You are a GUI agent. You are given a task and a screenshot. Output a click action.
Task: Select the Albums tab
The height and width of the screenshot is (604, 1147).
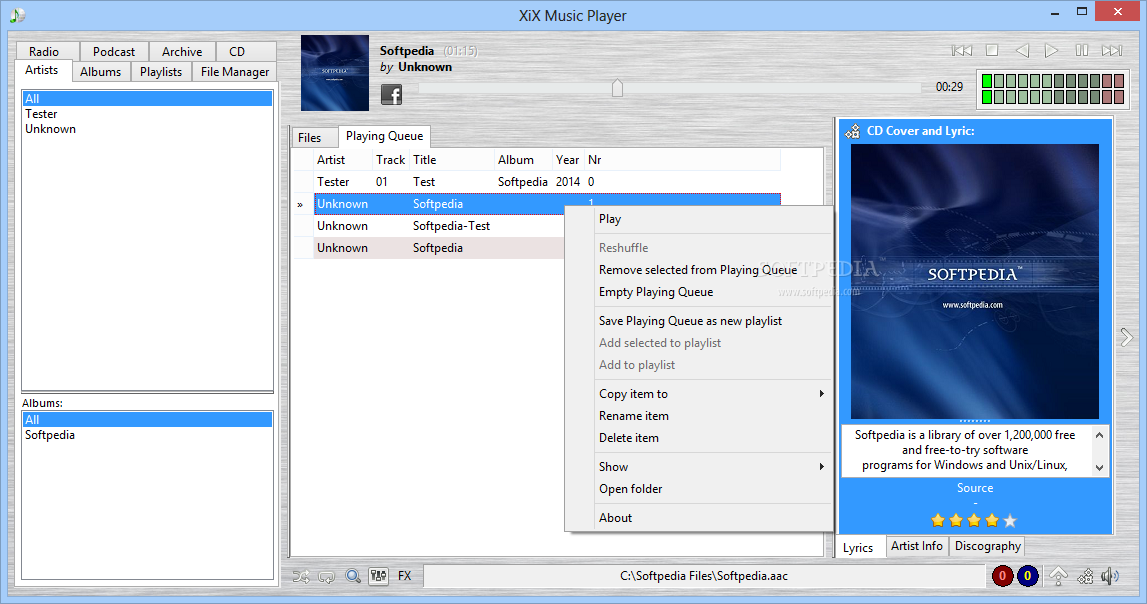click(100, 72)
